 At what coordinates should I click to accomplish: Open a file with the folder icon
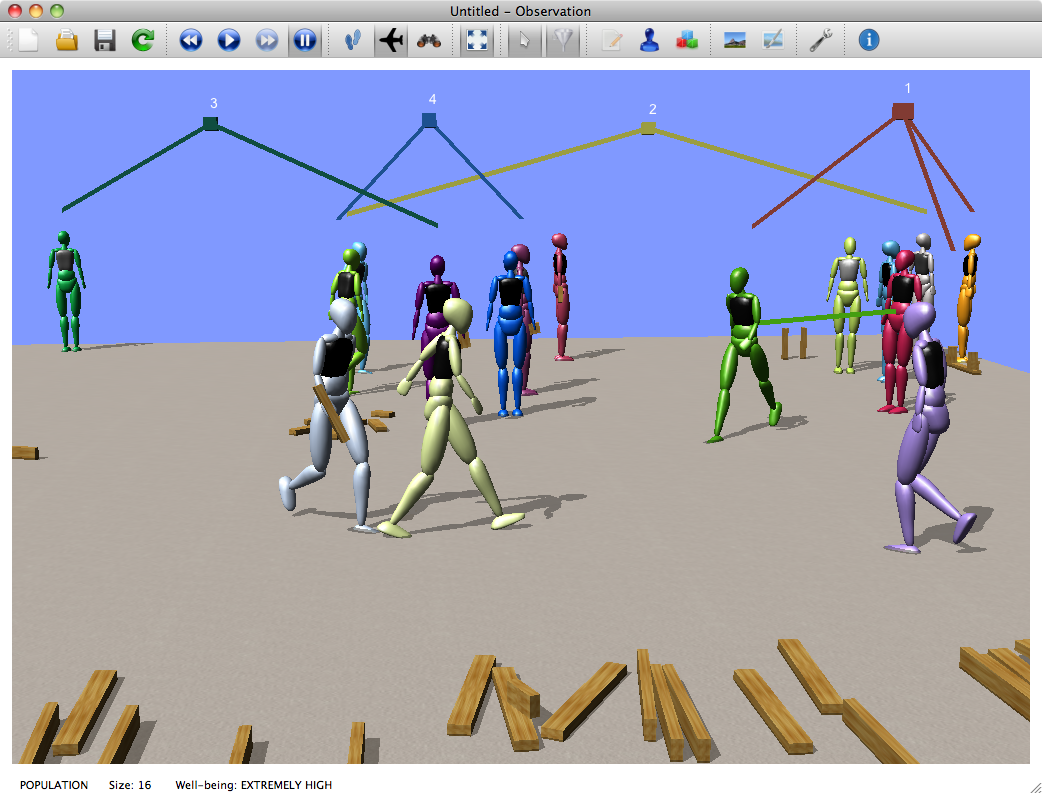pos(67,40)
